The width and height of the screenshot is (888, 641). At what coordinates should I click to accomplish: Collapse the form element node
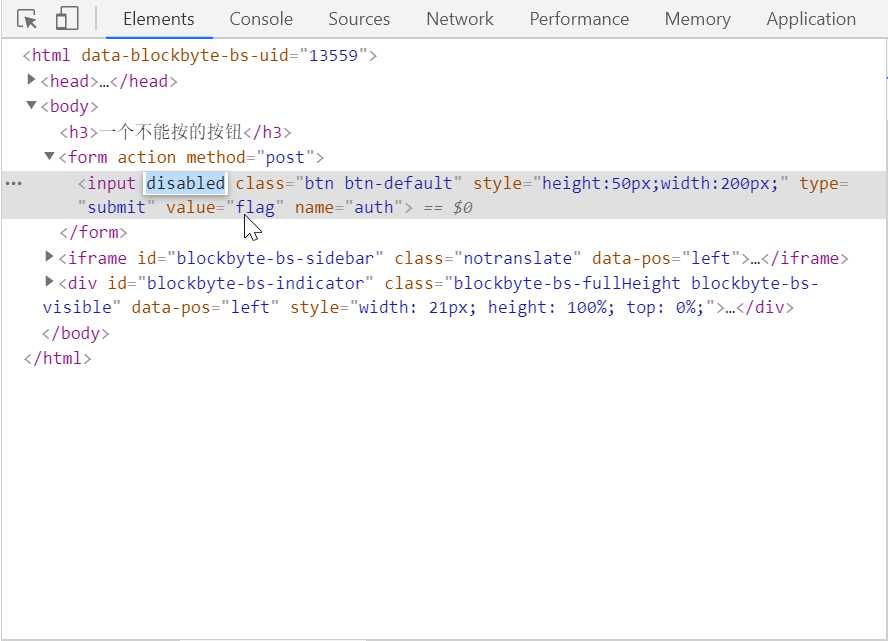[x=49, y=156]
